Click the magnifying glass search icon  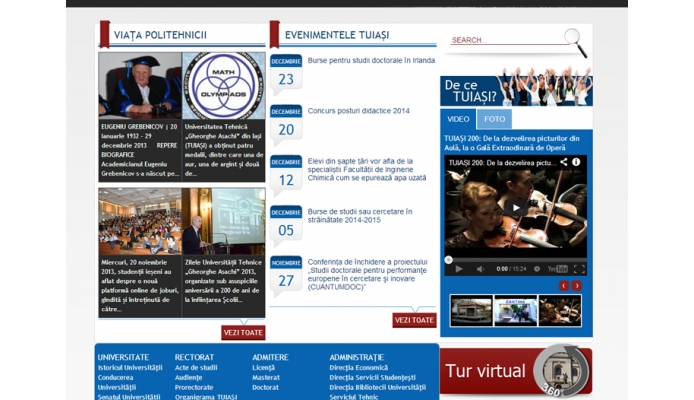tap(575, 42)
